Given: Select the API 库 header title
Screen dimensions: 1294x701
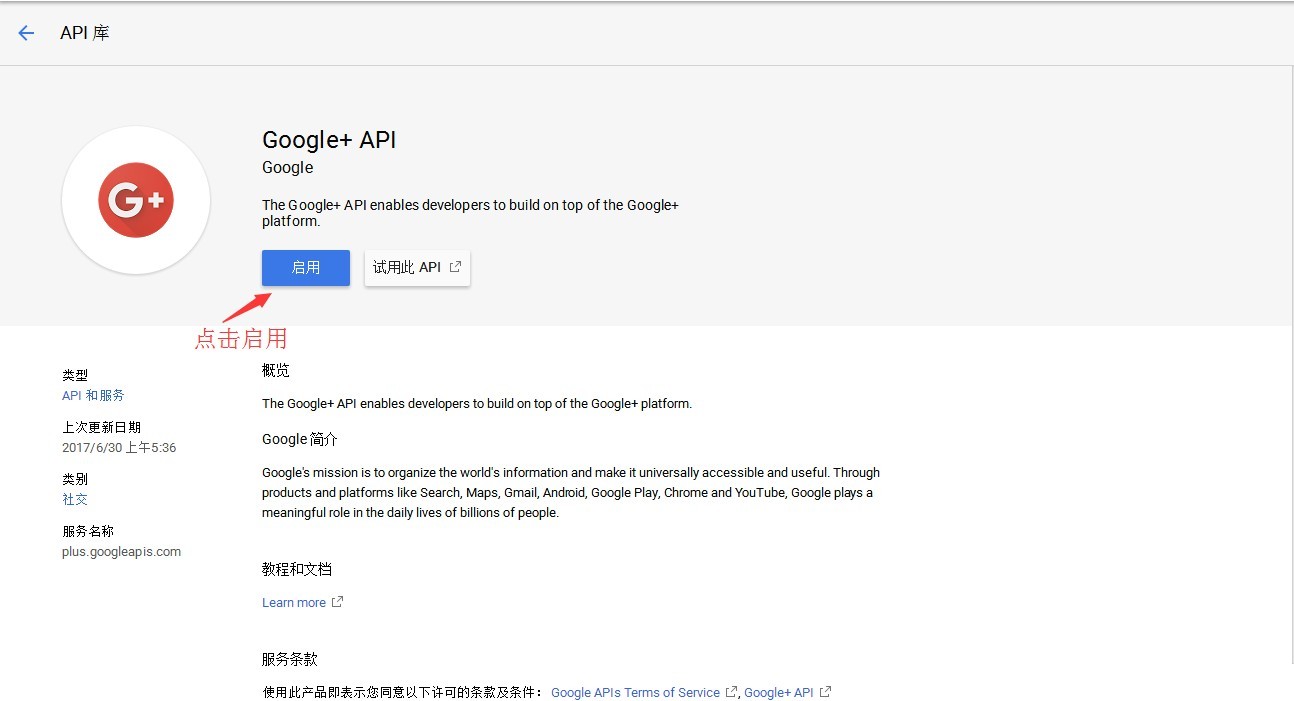Looking at the screenshot, I should (x=85, y=33).
